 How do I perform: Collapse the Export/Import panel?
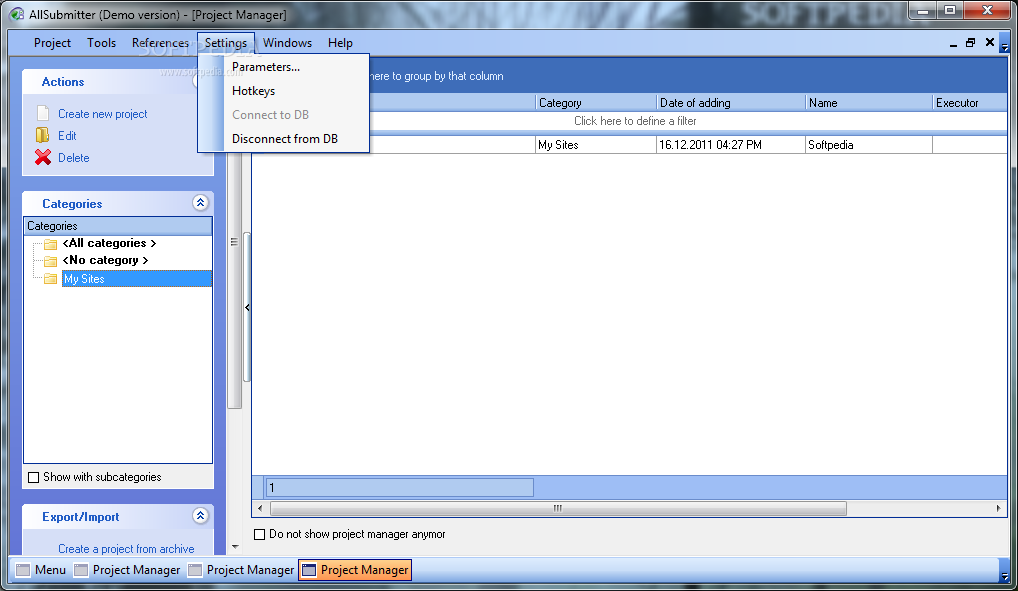pos(200,516)
